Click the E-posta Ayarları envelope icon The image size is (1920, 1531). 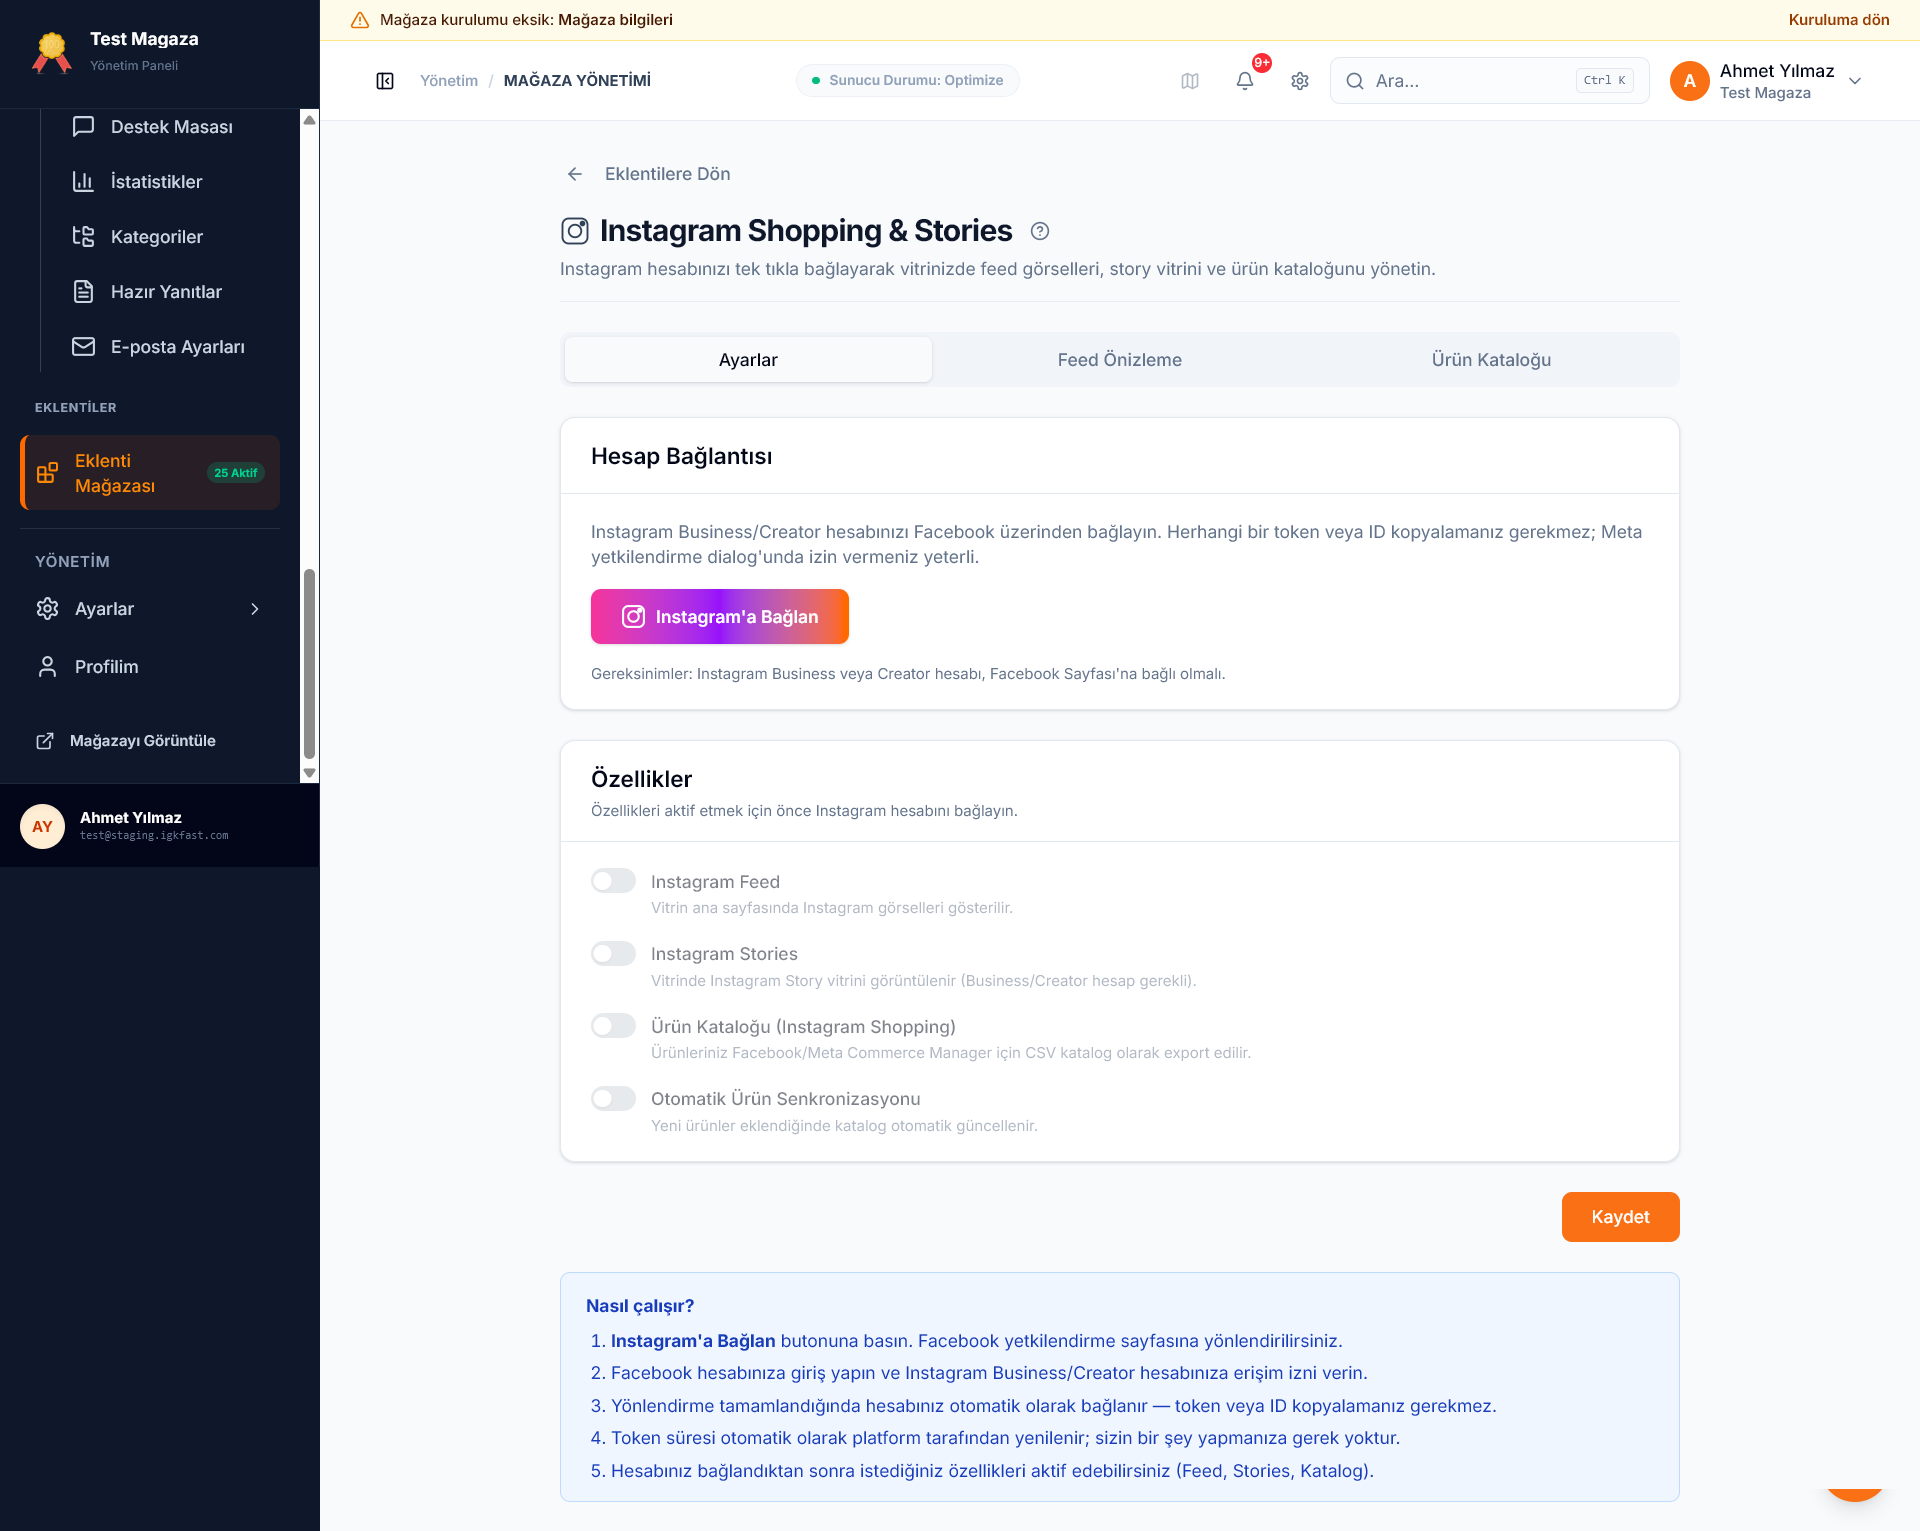(x=84, y=346)
